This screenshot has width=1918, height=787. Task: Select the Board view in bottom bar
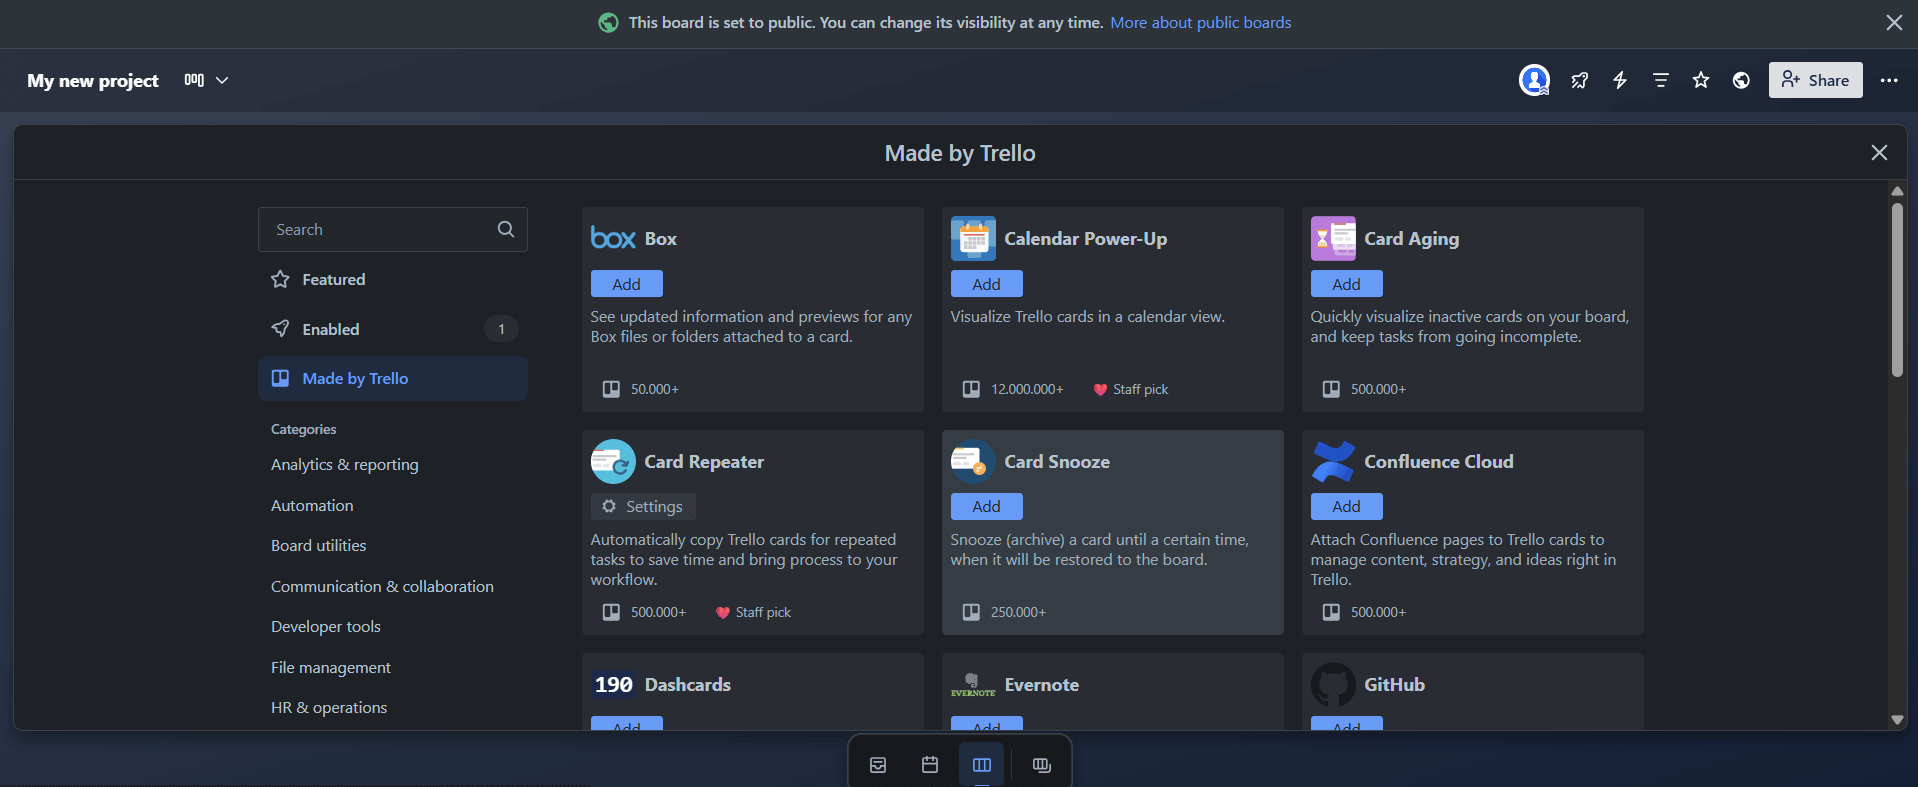click(982, 765)
